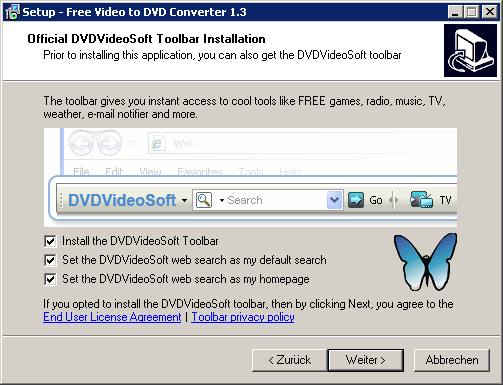Uncheck the default search checkbox

[50, 260]
